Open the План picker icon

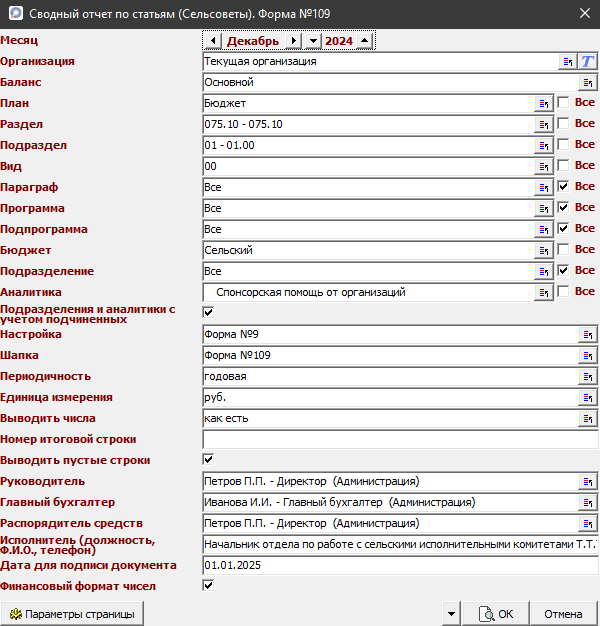click(x=544, y=103)
